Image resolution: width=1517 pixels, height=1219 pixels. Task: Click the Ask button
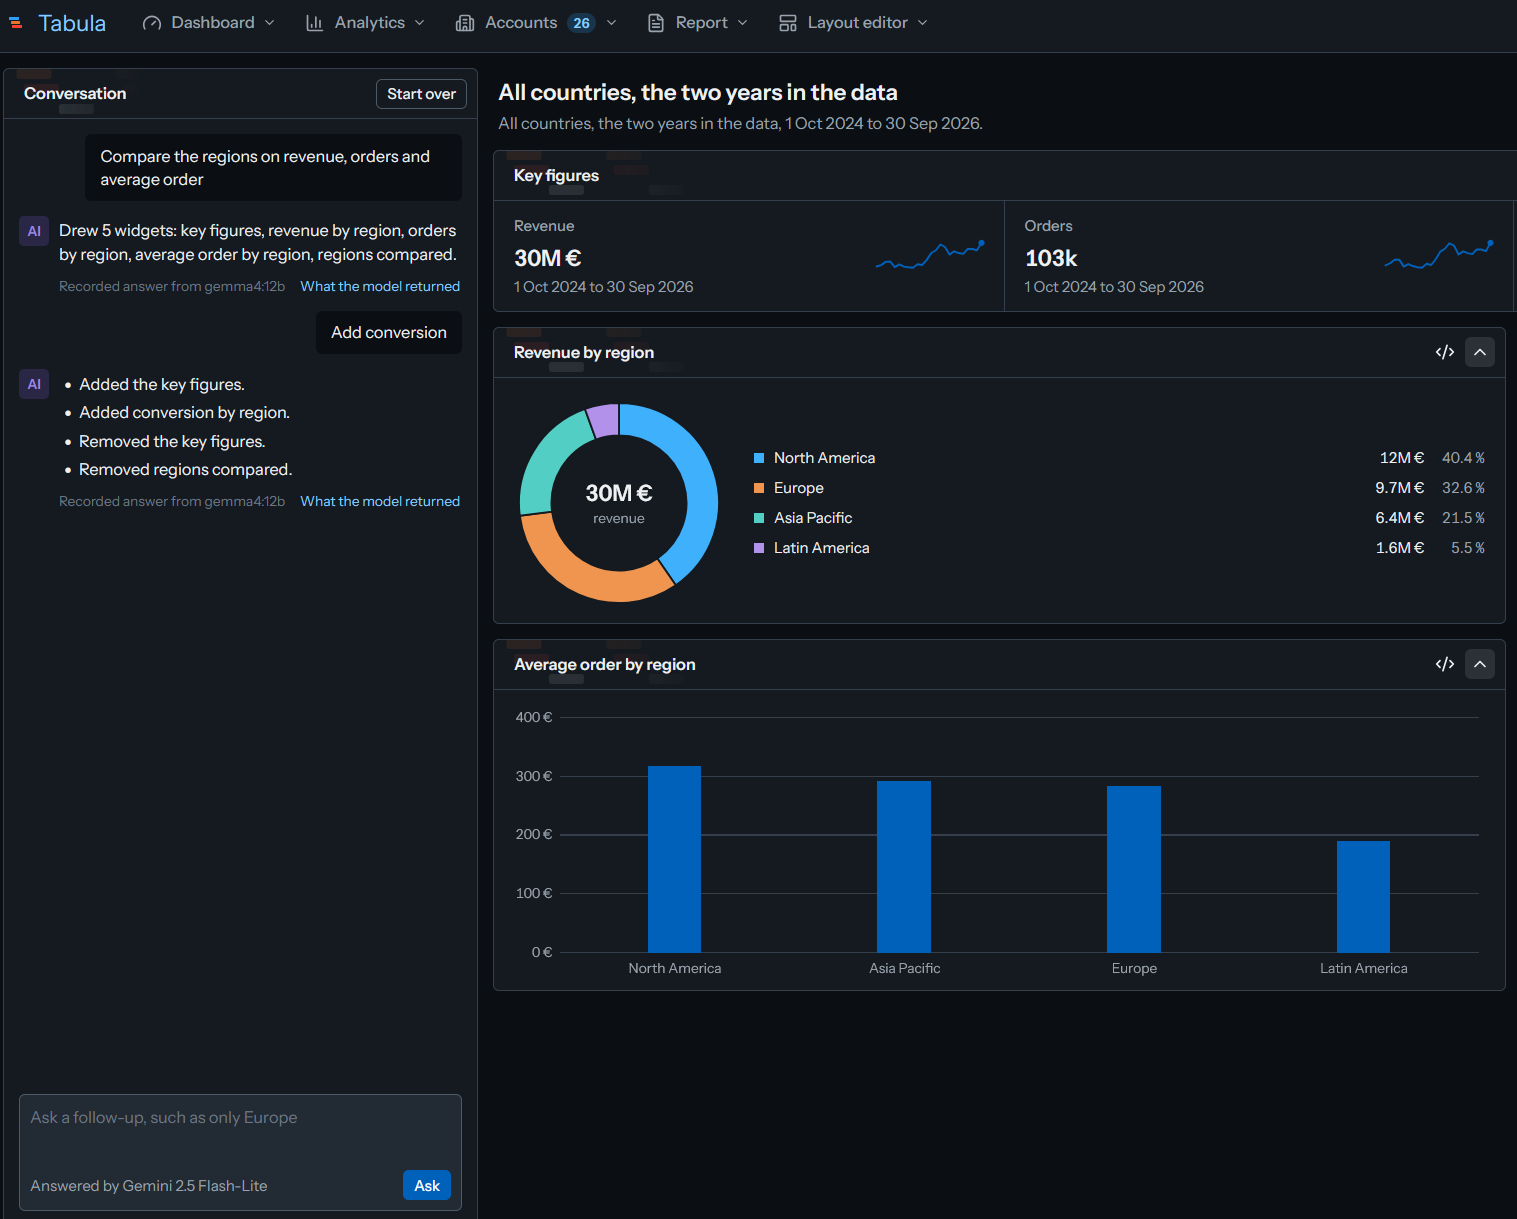click(x=427, y=1185)
